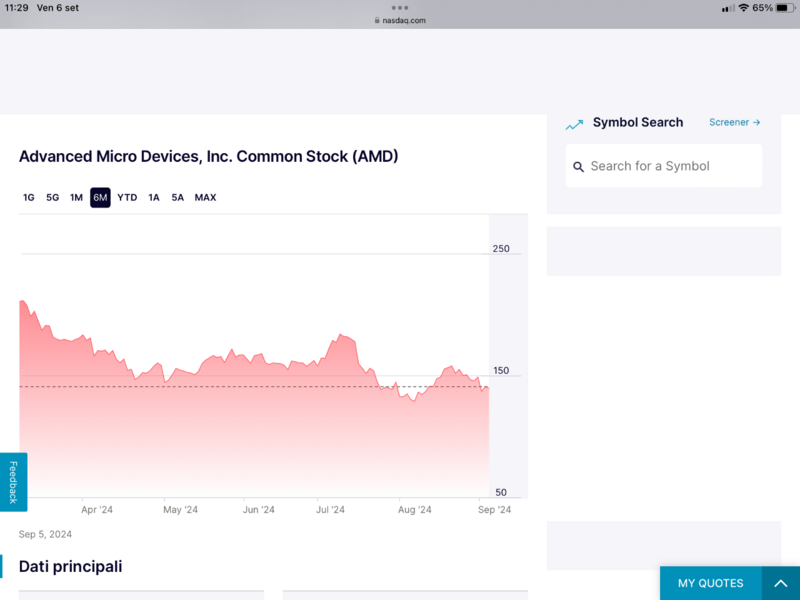Focus the 'Search for a Symbol' field
The height and width of the screenshot is (600, 800).
(670, 166)
